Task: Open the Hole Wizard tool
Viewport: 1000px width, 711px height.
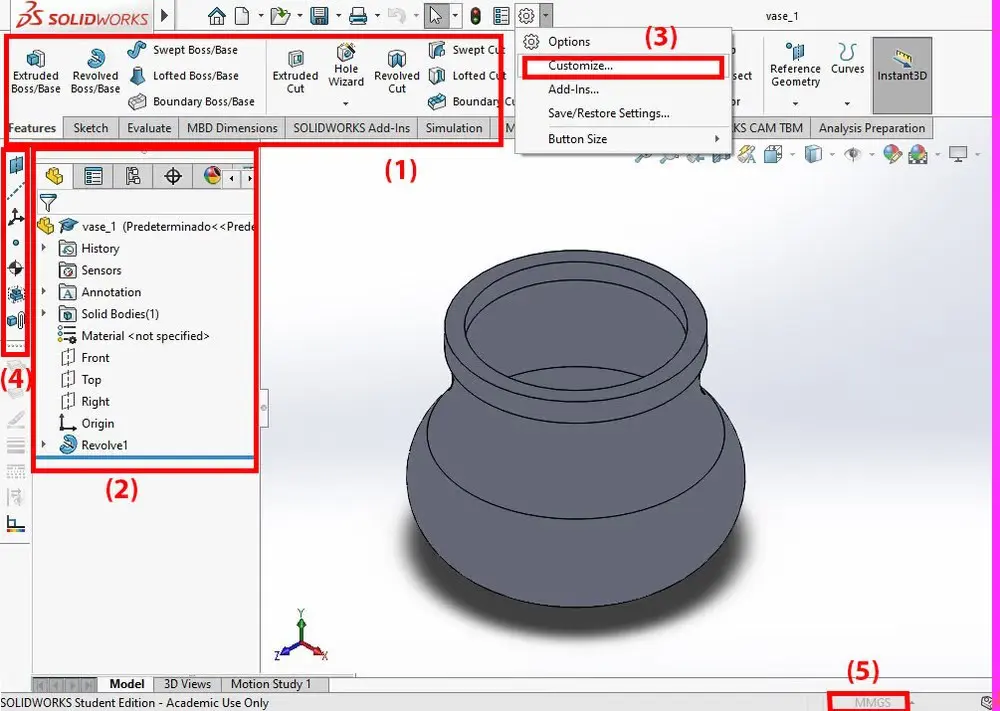Action: [x=346, y=65]
